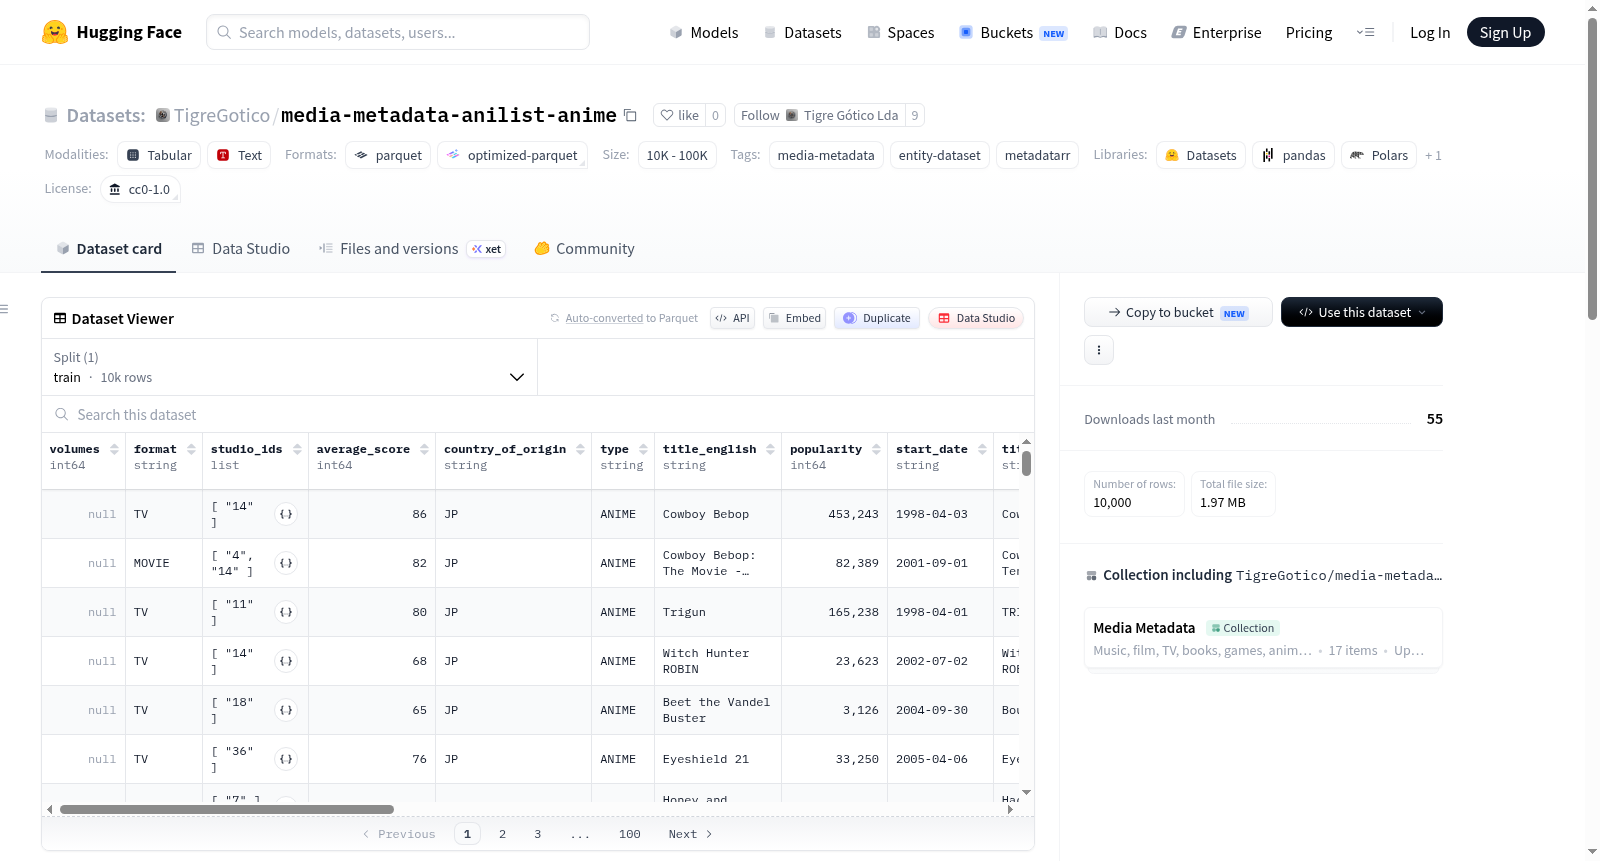Focus the Search this dataset field

coord(538,414)
